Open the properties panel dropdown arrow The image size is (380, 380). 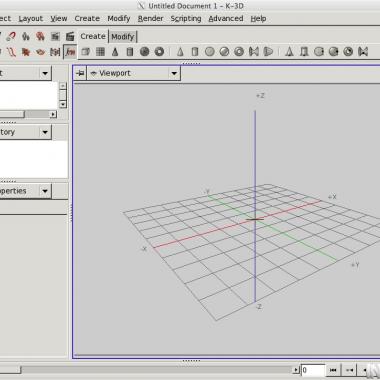[45, 191]
